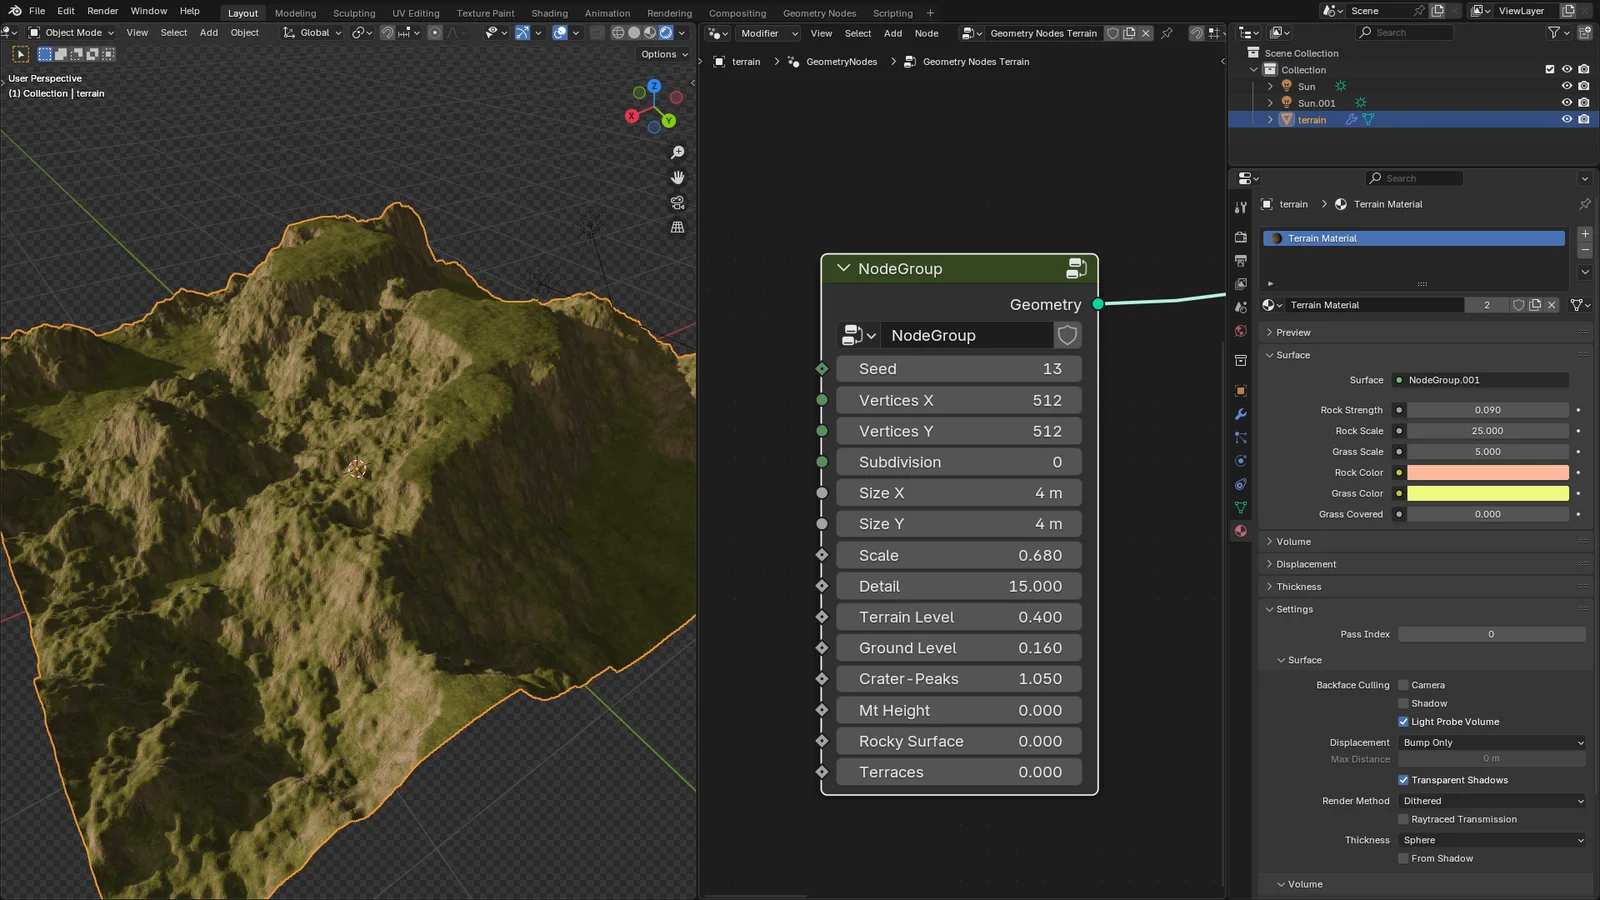This screenshot has height=900, width=1600.
Task: Open the Render Method dropdown set to Dithered
Action: pos(1490,800)
